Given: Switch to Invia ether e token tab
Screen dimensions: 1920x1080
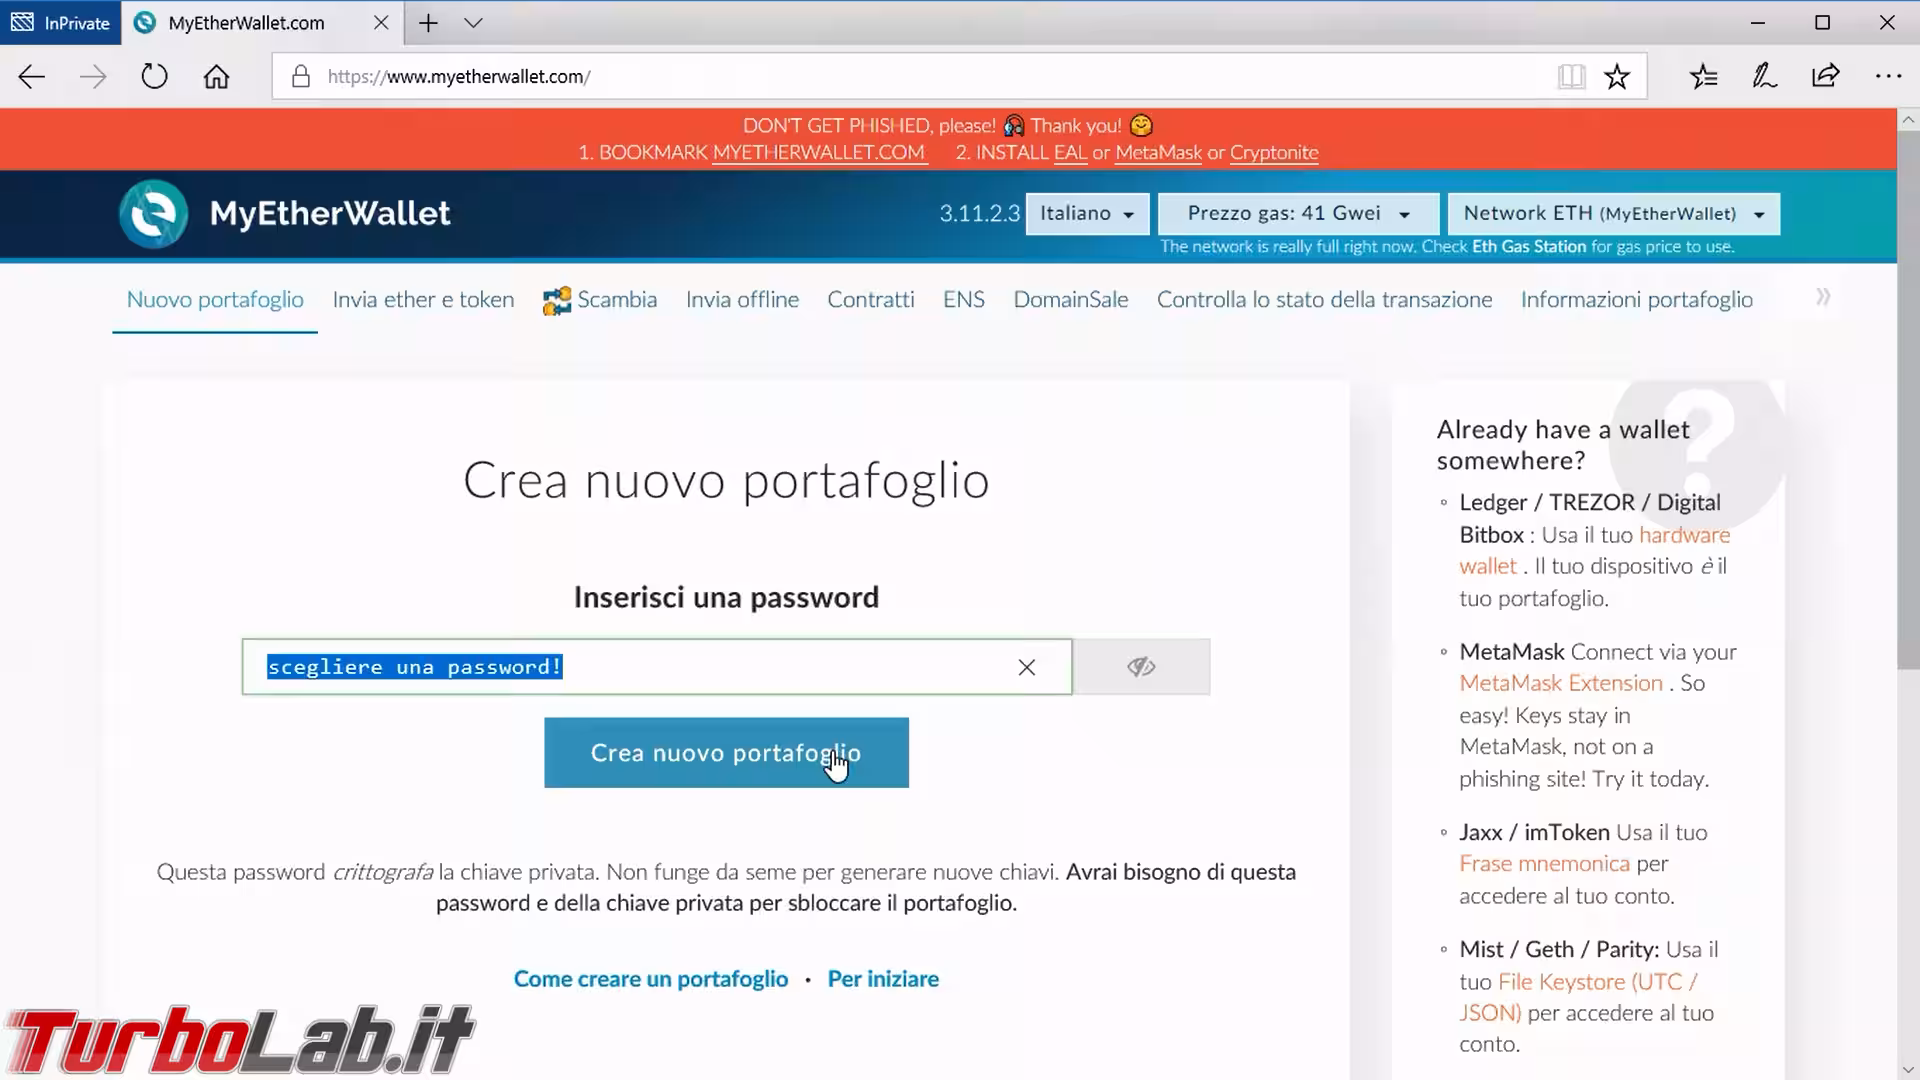Looking at the screenshot, I should [x=423, y=299].
